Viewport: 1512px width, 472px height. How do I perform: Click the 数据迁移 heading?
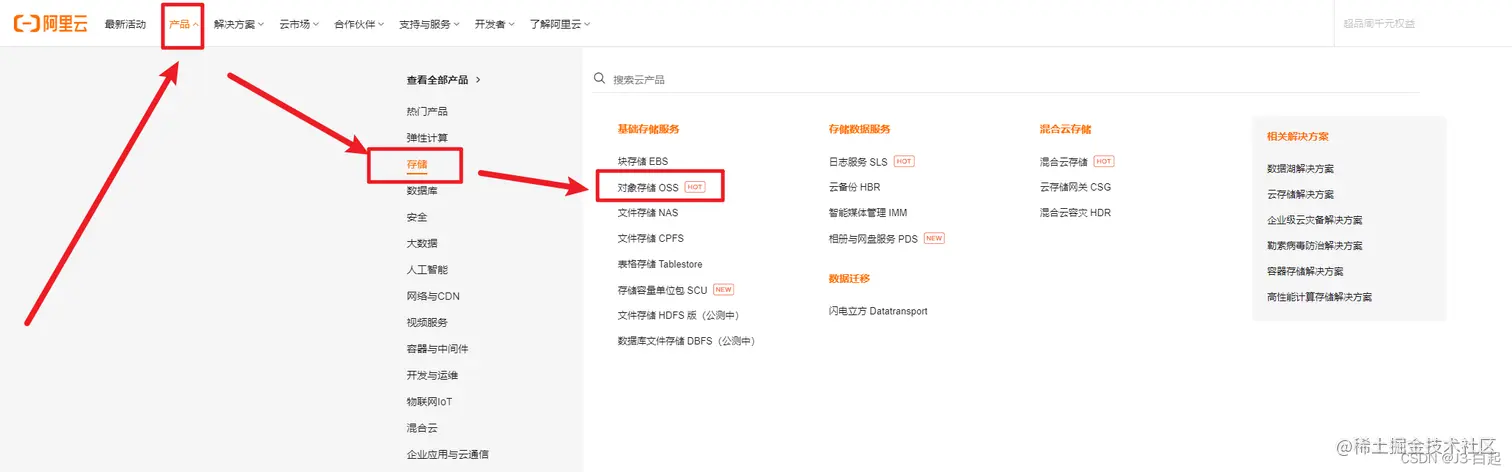849,278
